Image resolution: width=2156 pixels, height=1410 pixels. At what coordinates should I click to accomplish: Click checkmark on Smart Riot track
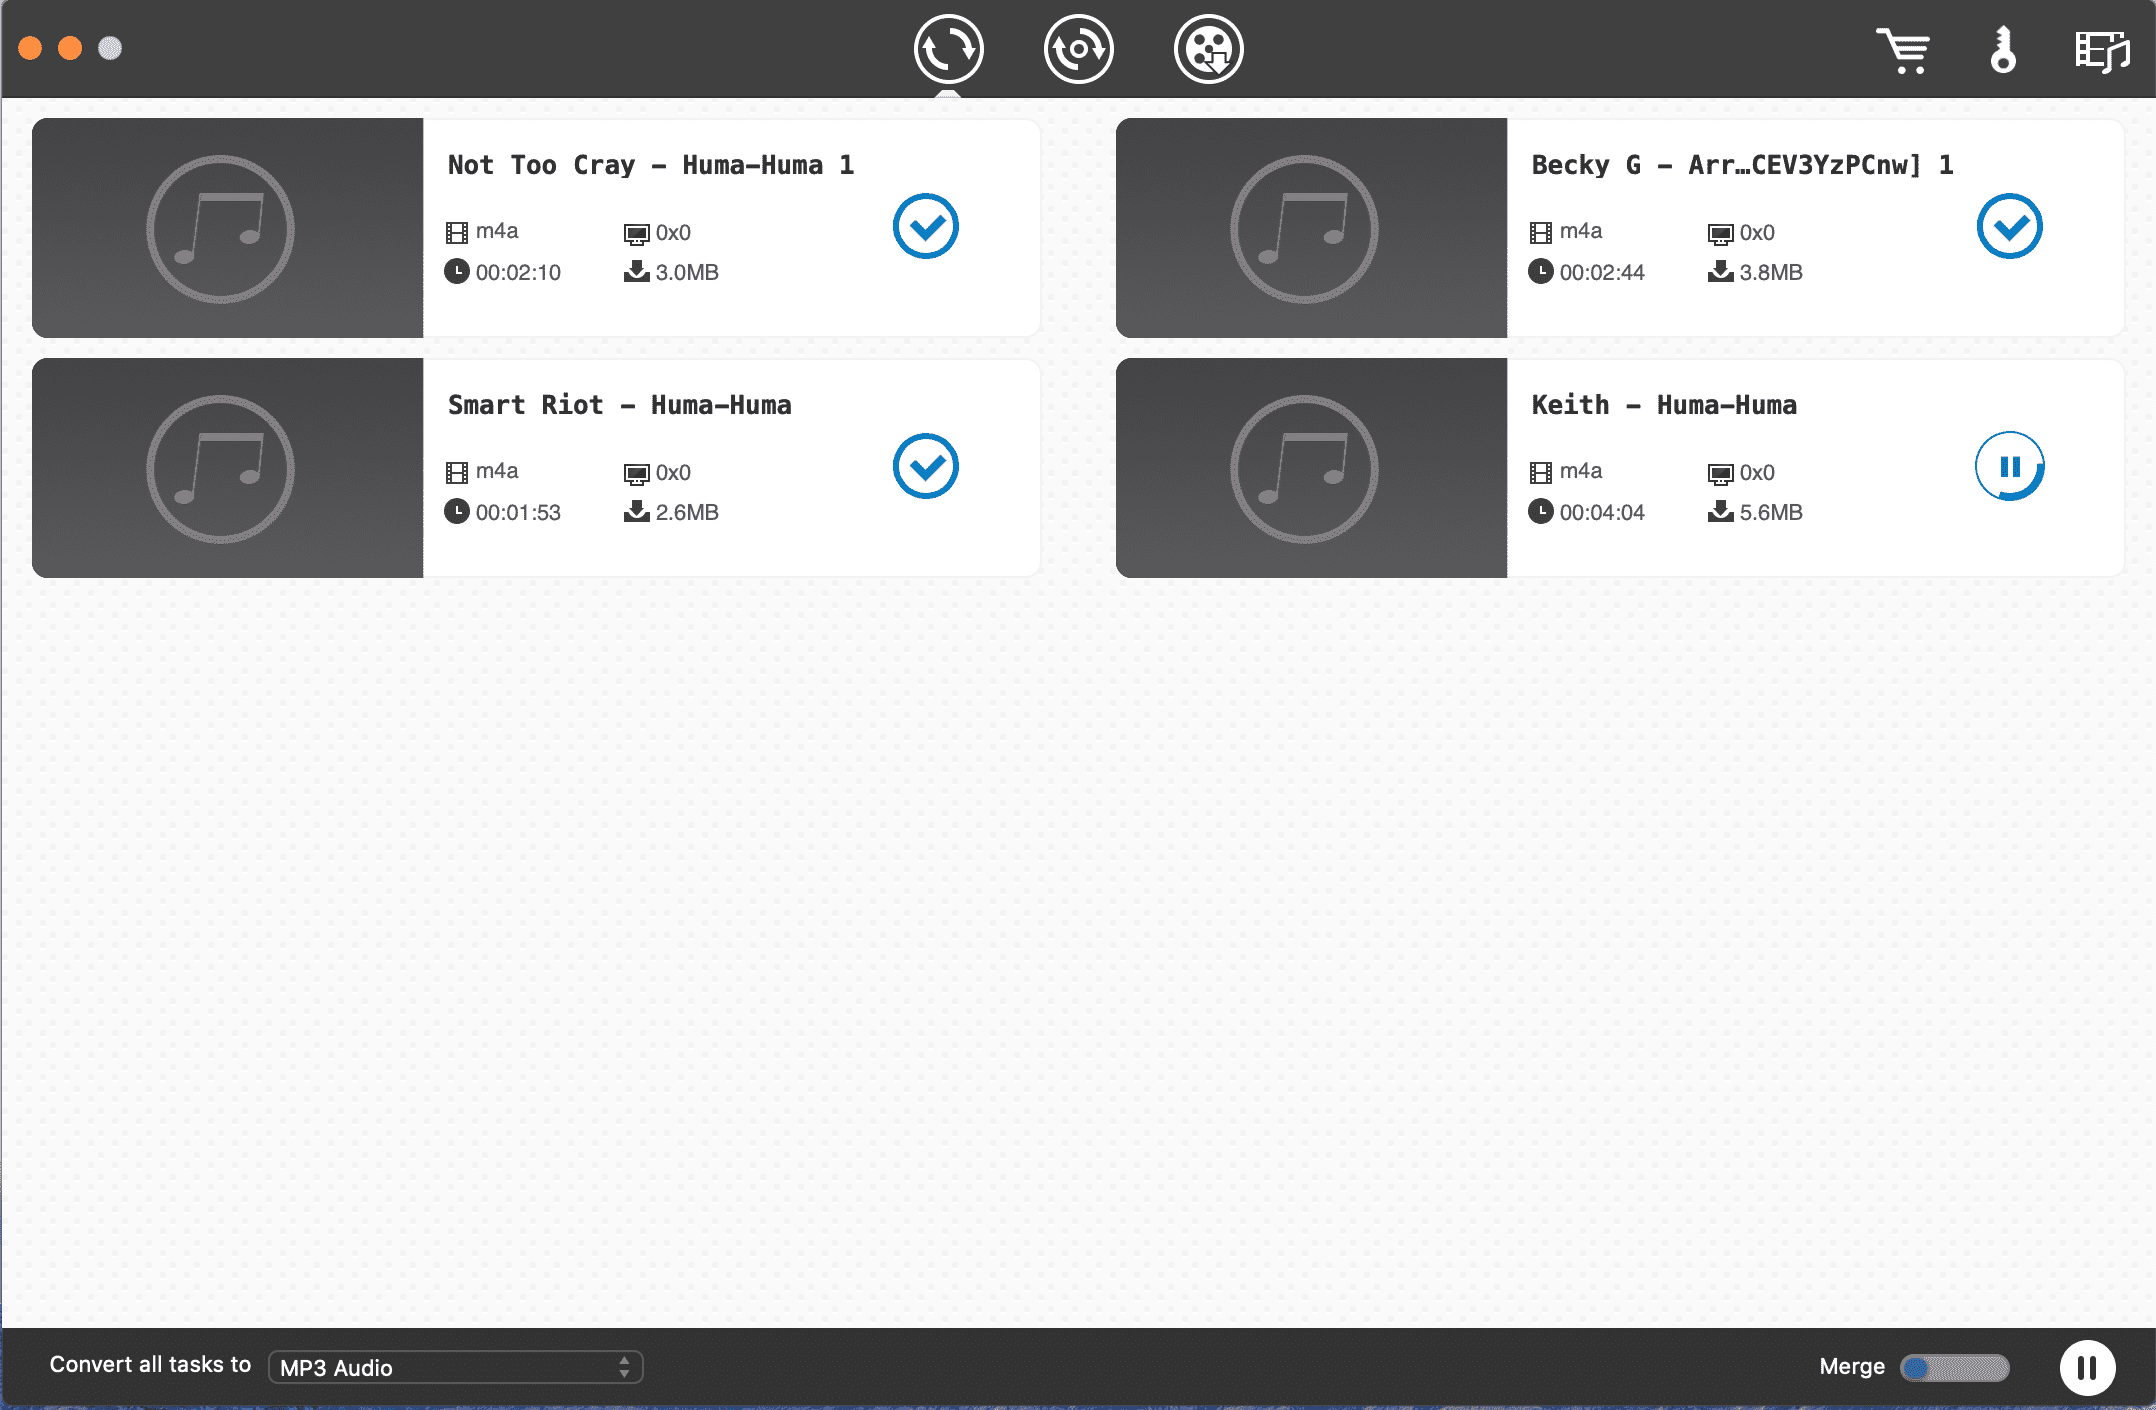click(x=925, y=467)
